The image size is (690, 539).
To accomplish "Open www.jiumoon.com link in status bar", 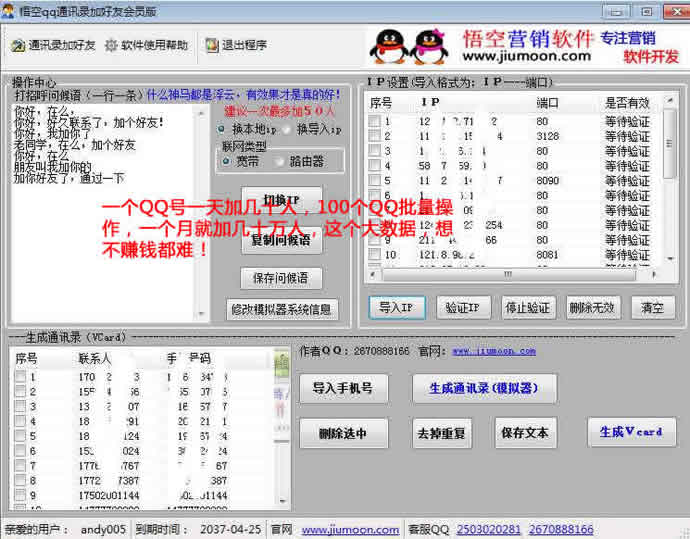I will tap(350, 529).
